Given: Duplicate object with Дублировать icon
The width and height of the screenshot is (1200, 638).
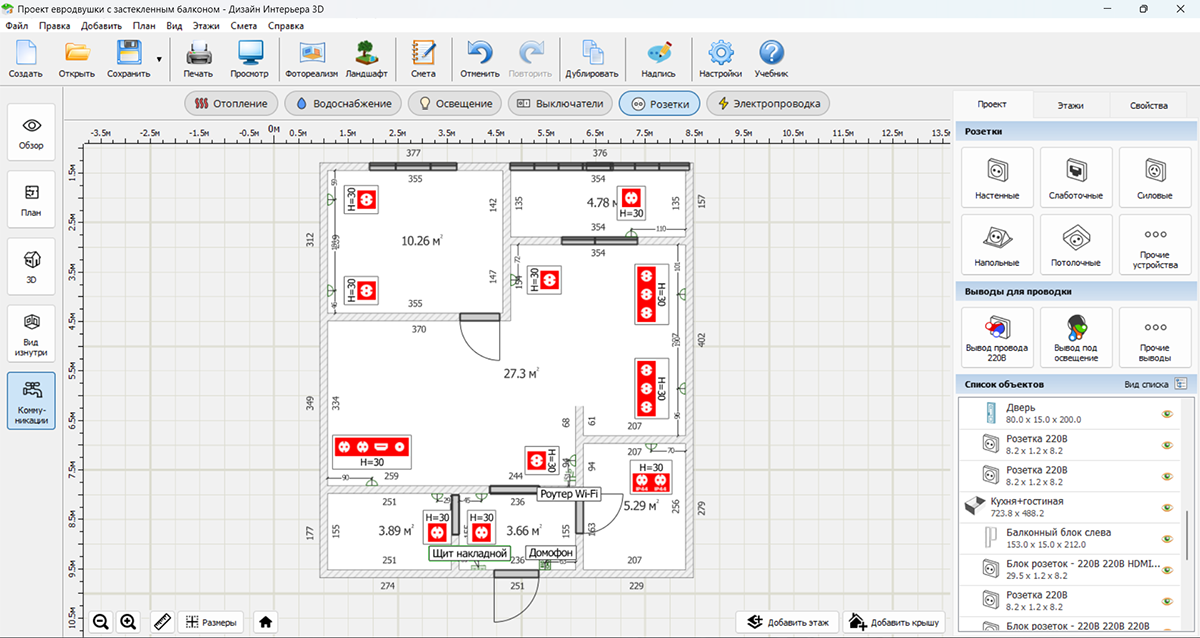Looking at the screenshot, I should [592, 59].
